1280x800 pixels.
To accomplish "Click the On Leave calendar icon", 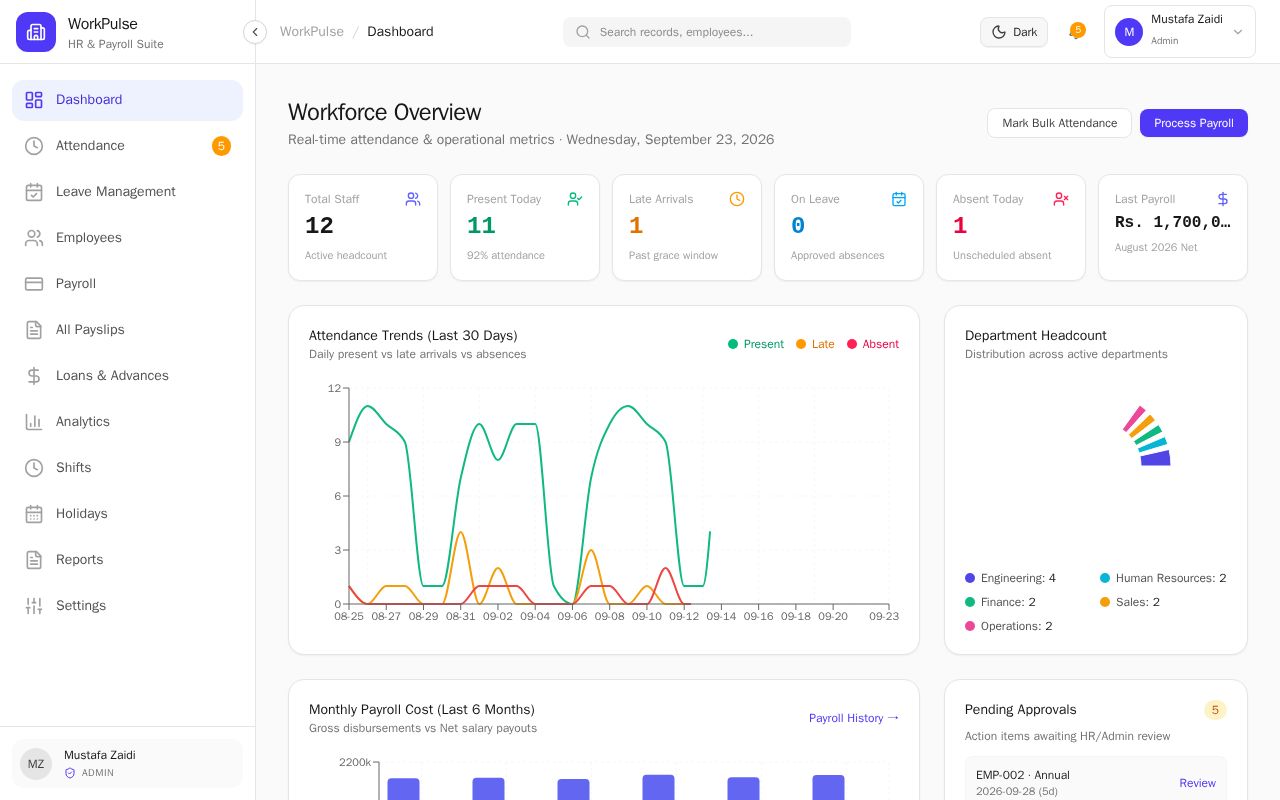I will [899, 199].
